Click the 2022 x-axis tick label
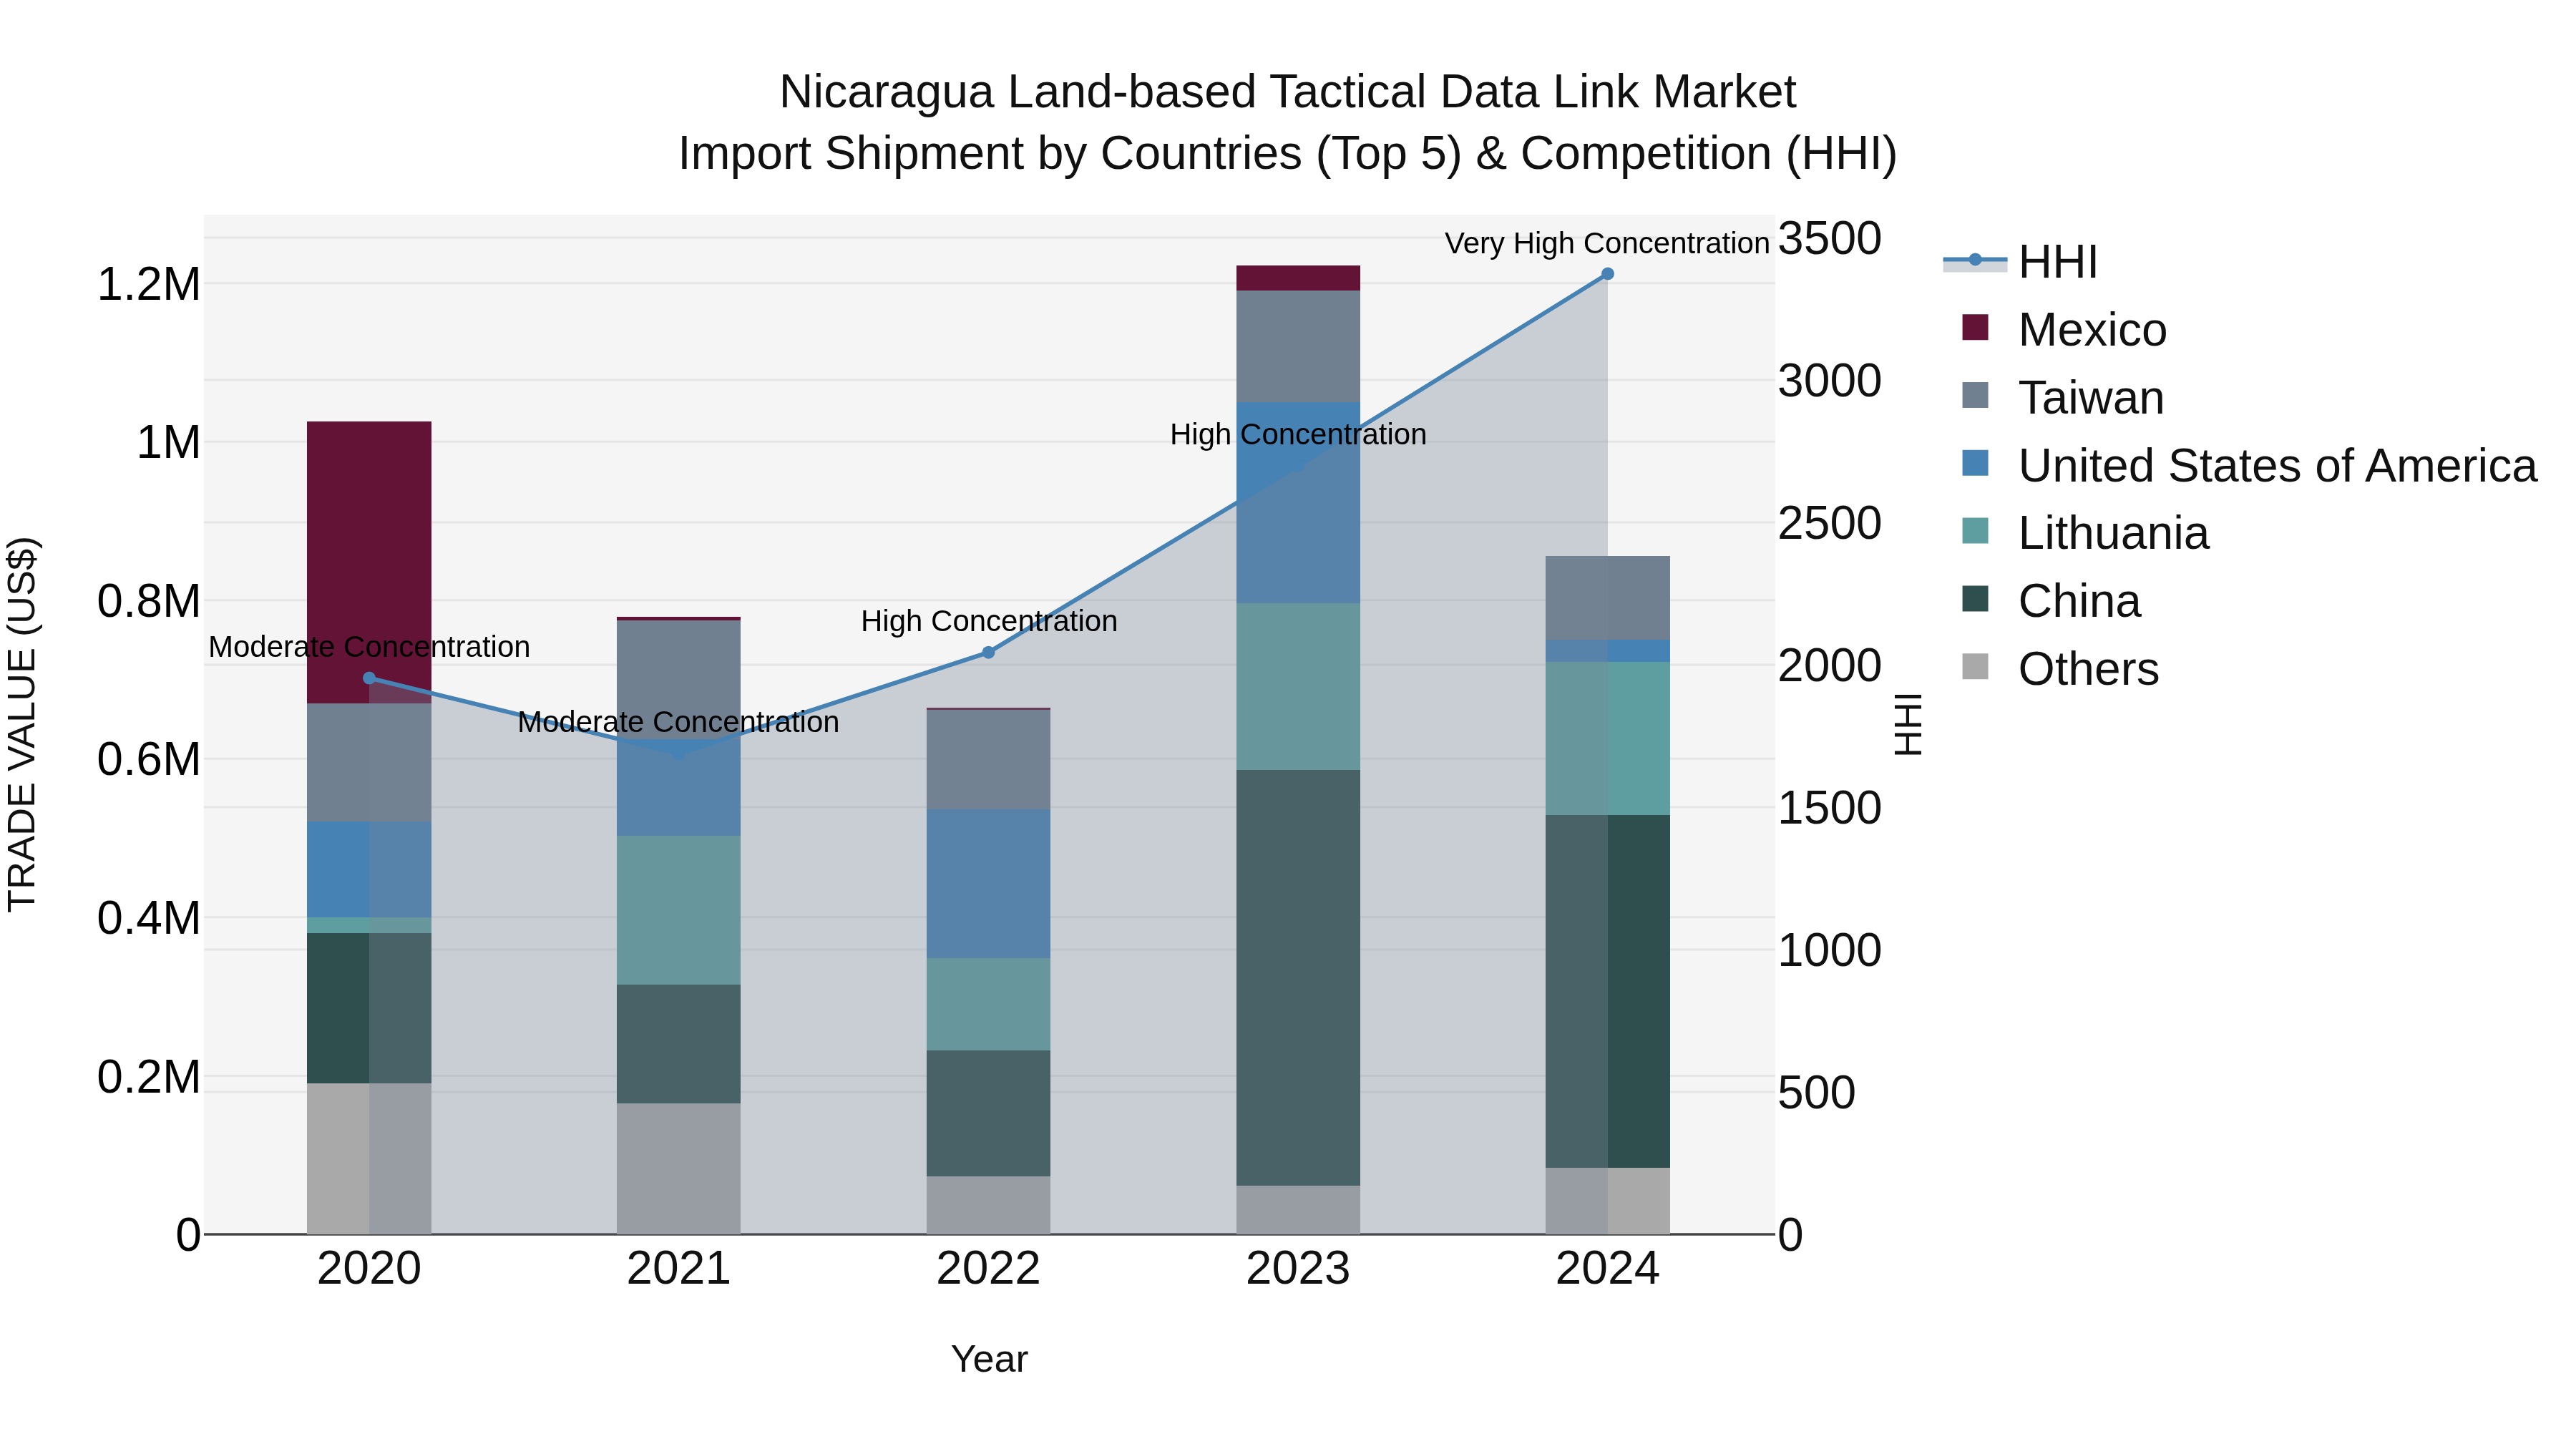This screenshot has width=2576, height=1449. (988, 1269)
